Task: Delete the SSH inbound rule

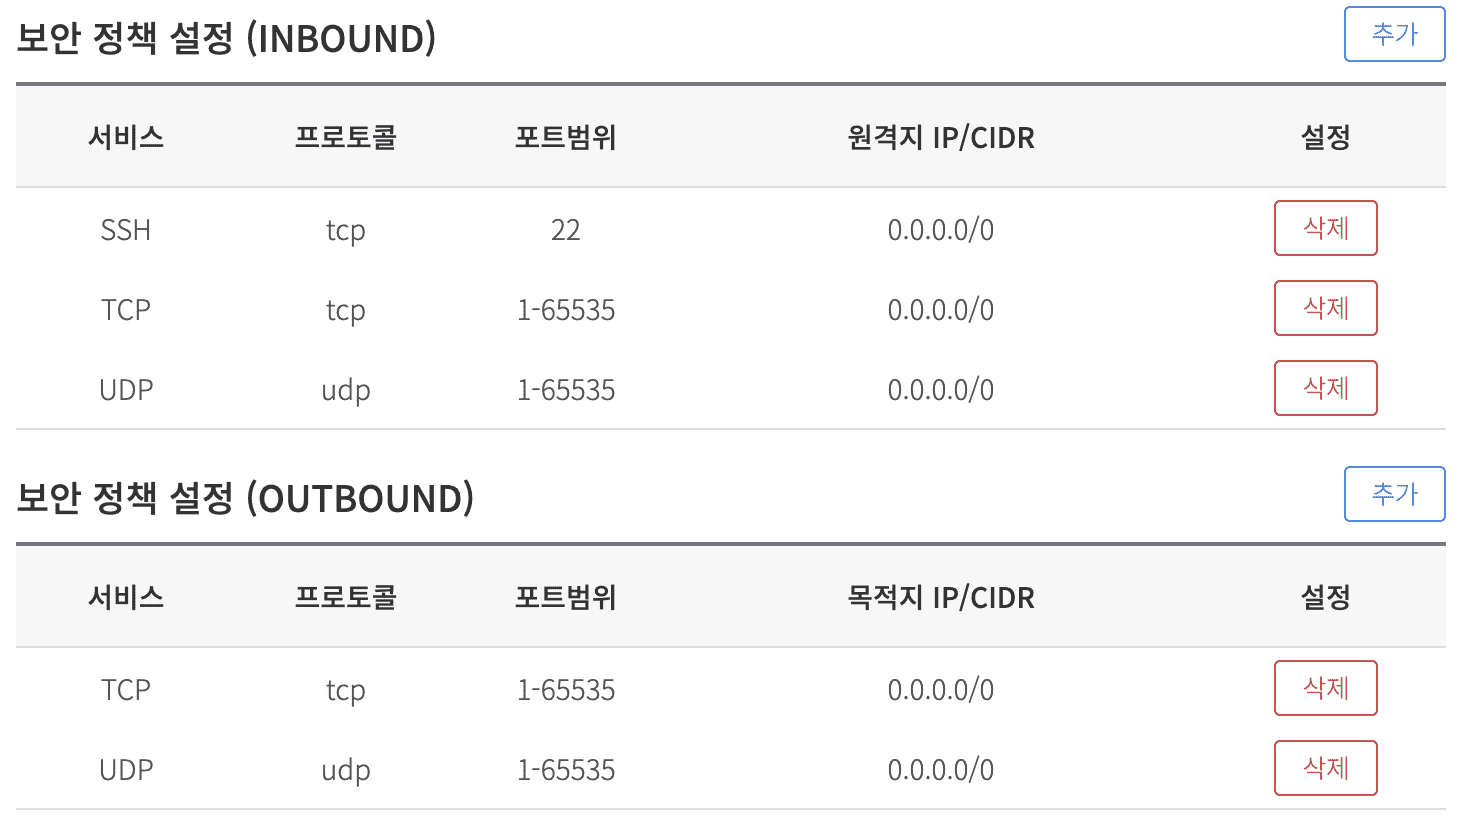Action: pyautogui.click(x=1326, y=228)
